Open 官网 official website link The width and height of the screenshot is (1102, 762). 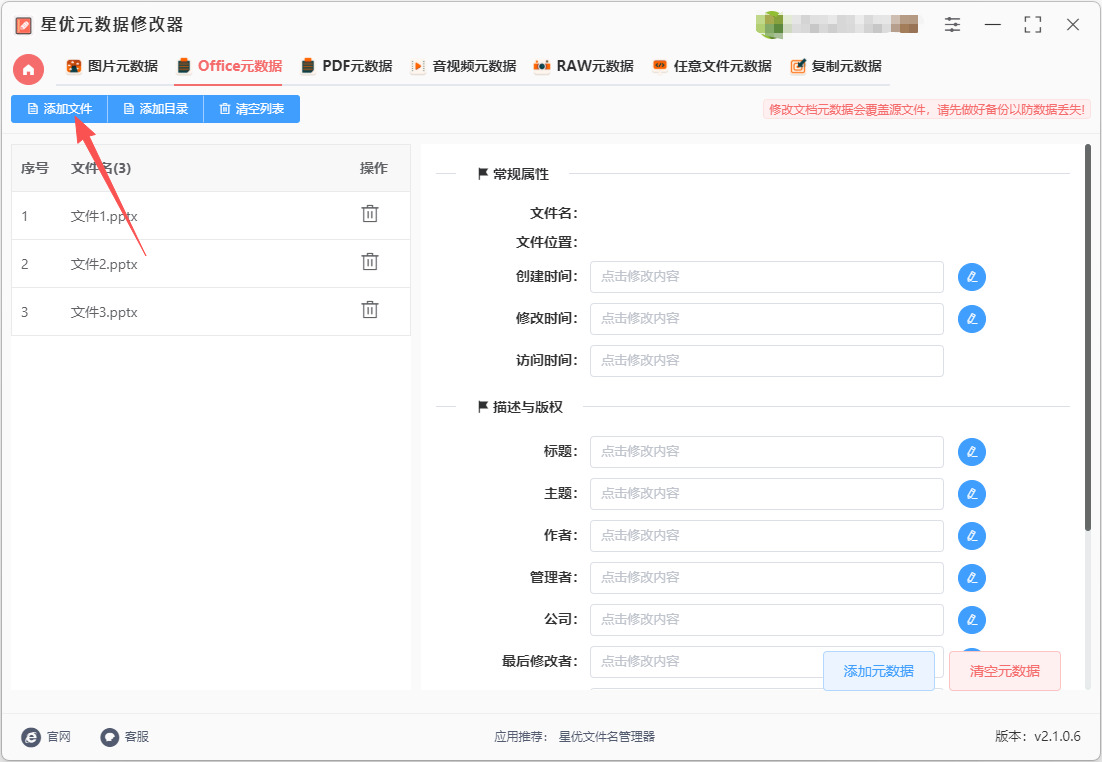tap(46, 737)
